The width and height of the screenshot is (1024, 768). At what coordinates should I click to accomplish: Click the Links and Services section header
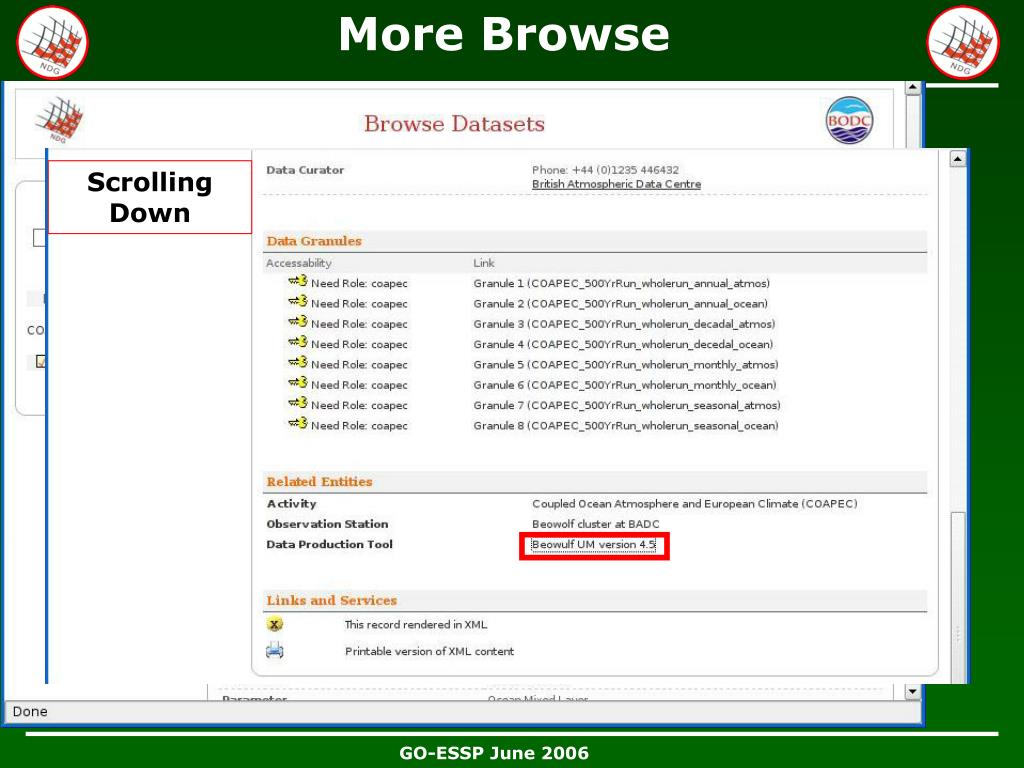pos(331,600)
